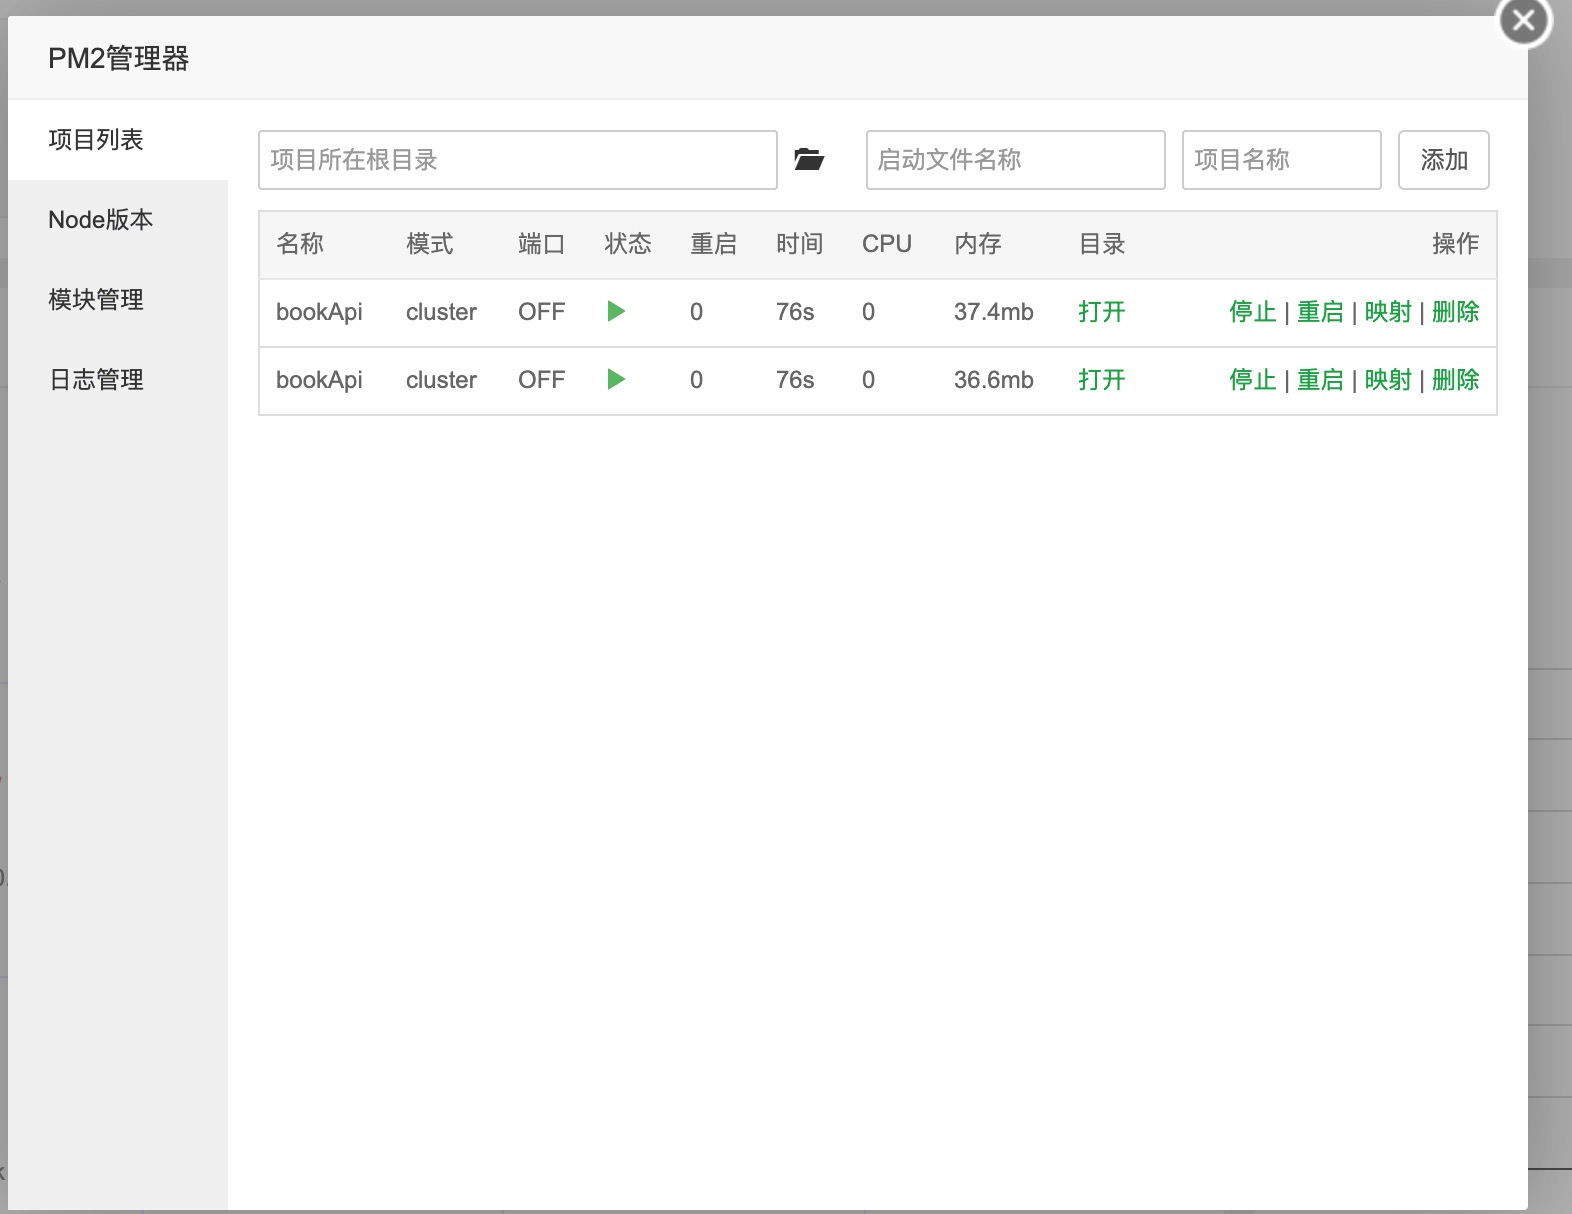Go to the 日志管理 tab
This screenshot has height=1214, width=1572.
click(x=96, y=380)
